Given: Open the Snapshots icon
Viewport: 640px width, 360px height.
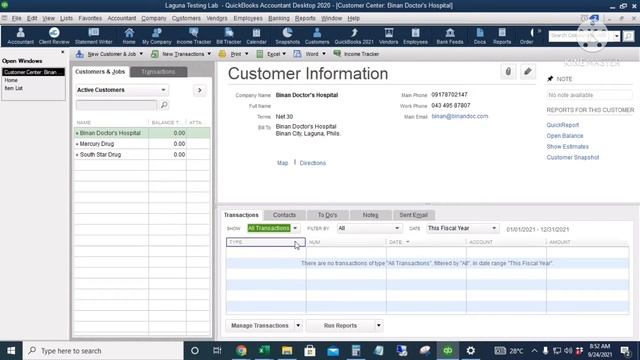Looking at the screenshot, I should [287, 36].
